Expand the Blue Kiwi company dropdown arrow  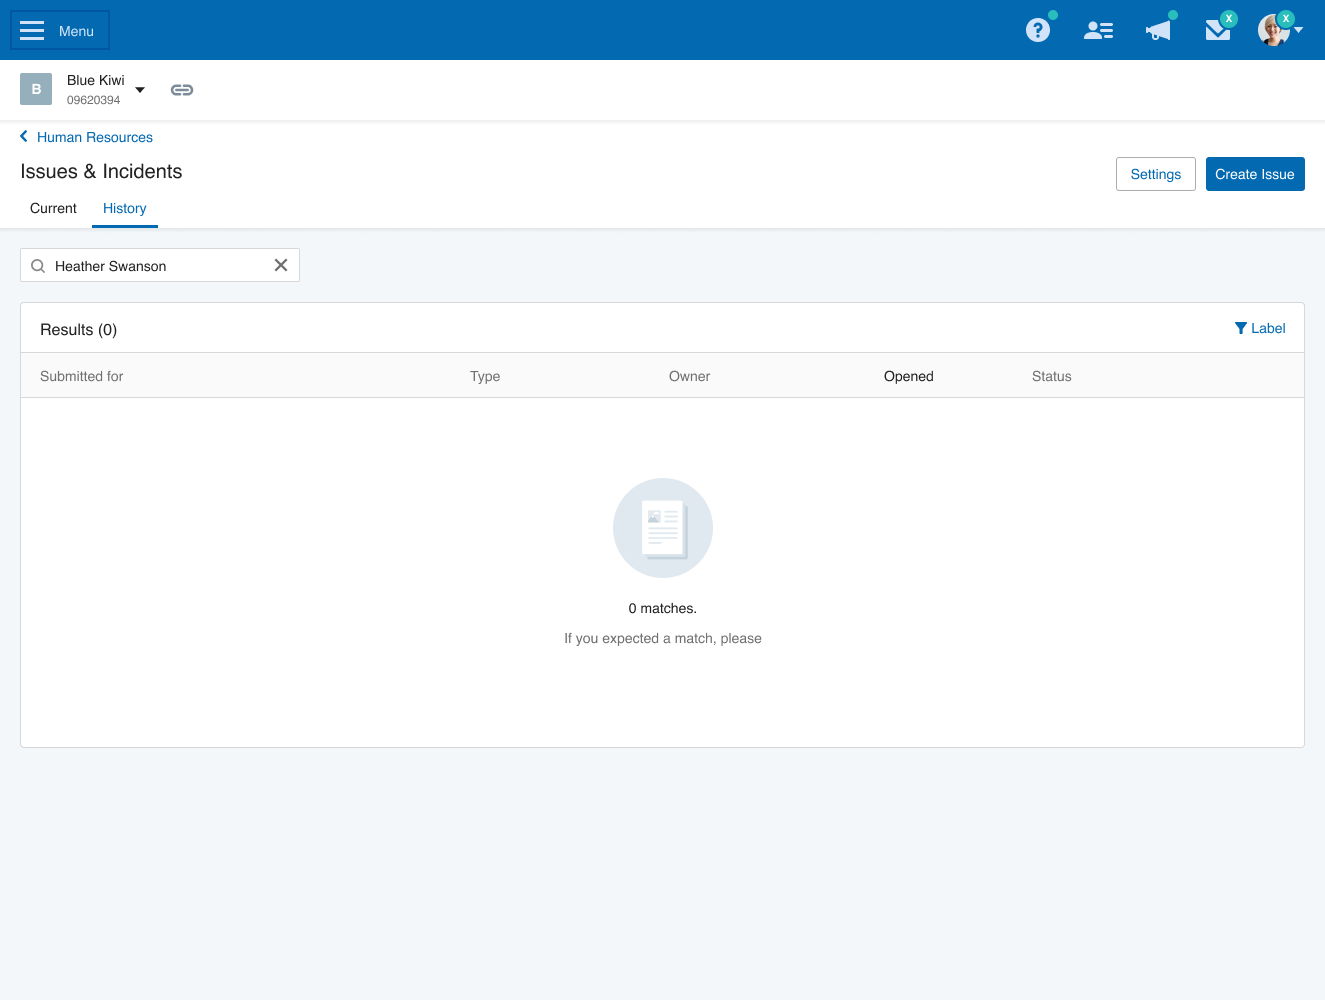coord(140,90)
